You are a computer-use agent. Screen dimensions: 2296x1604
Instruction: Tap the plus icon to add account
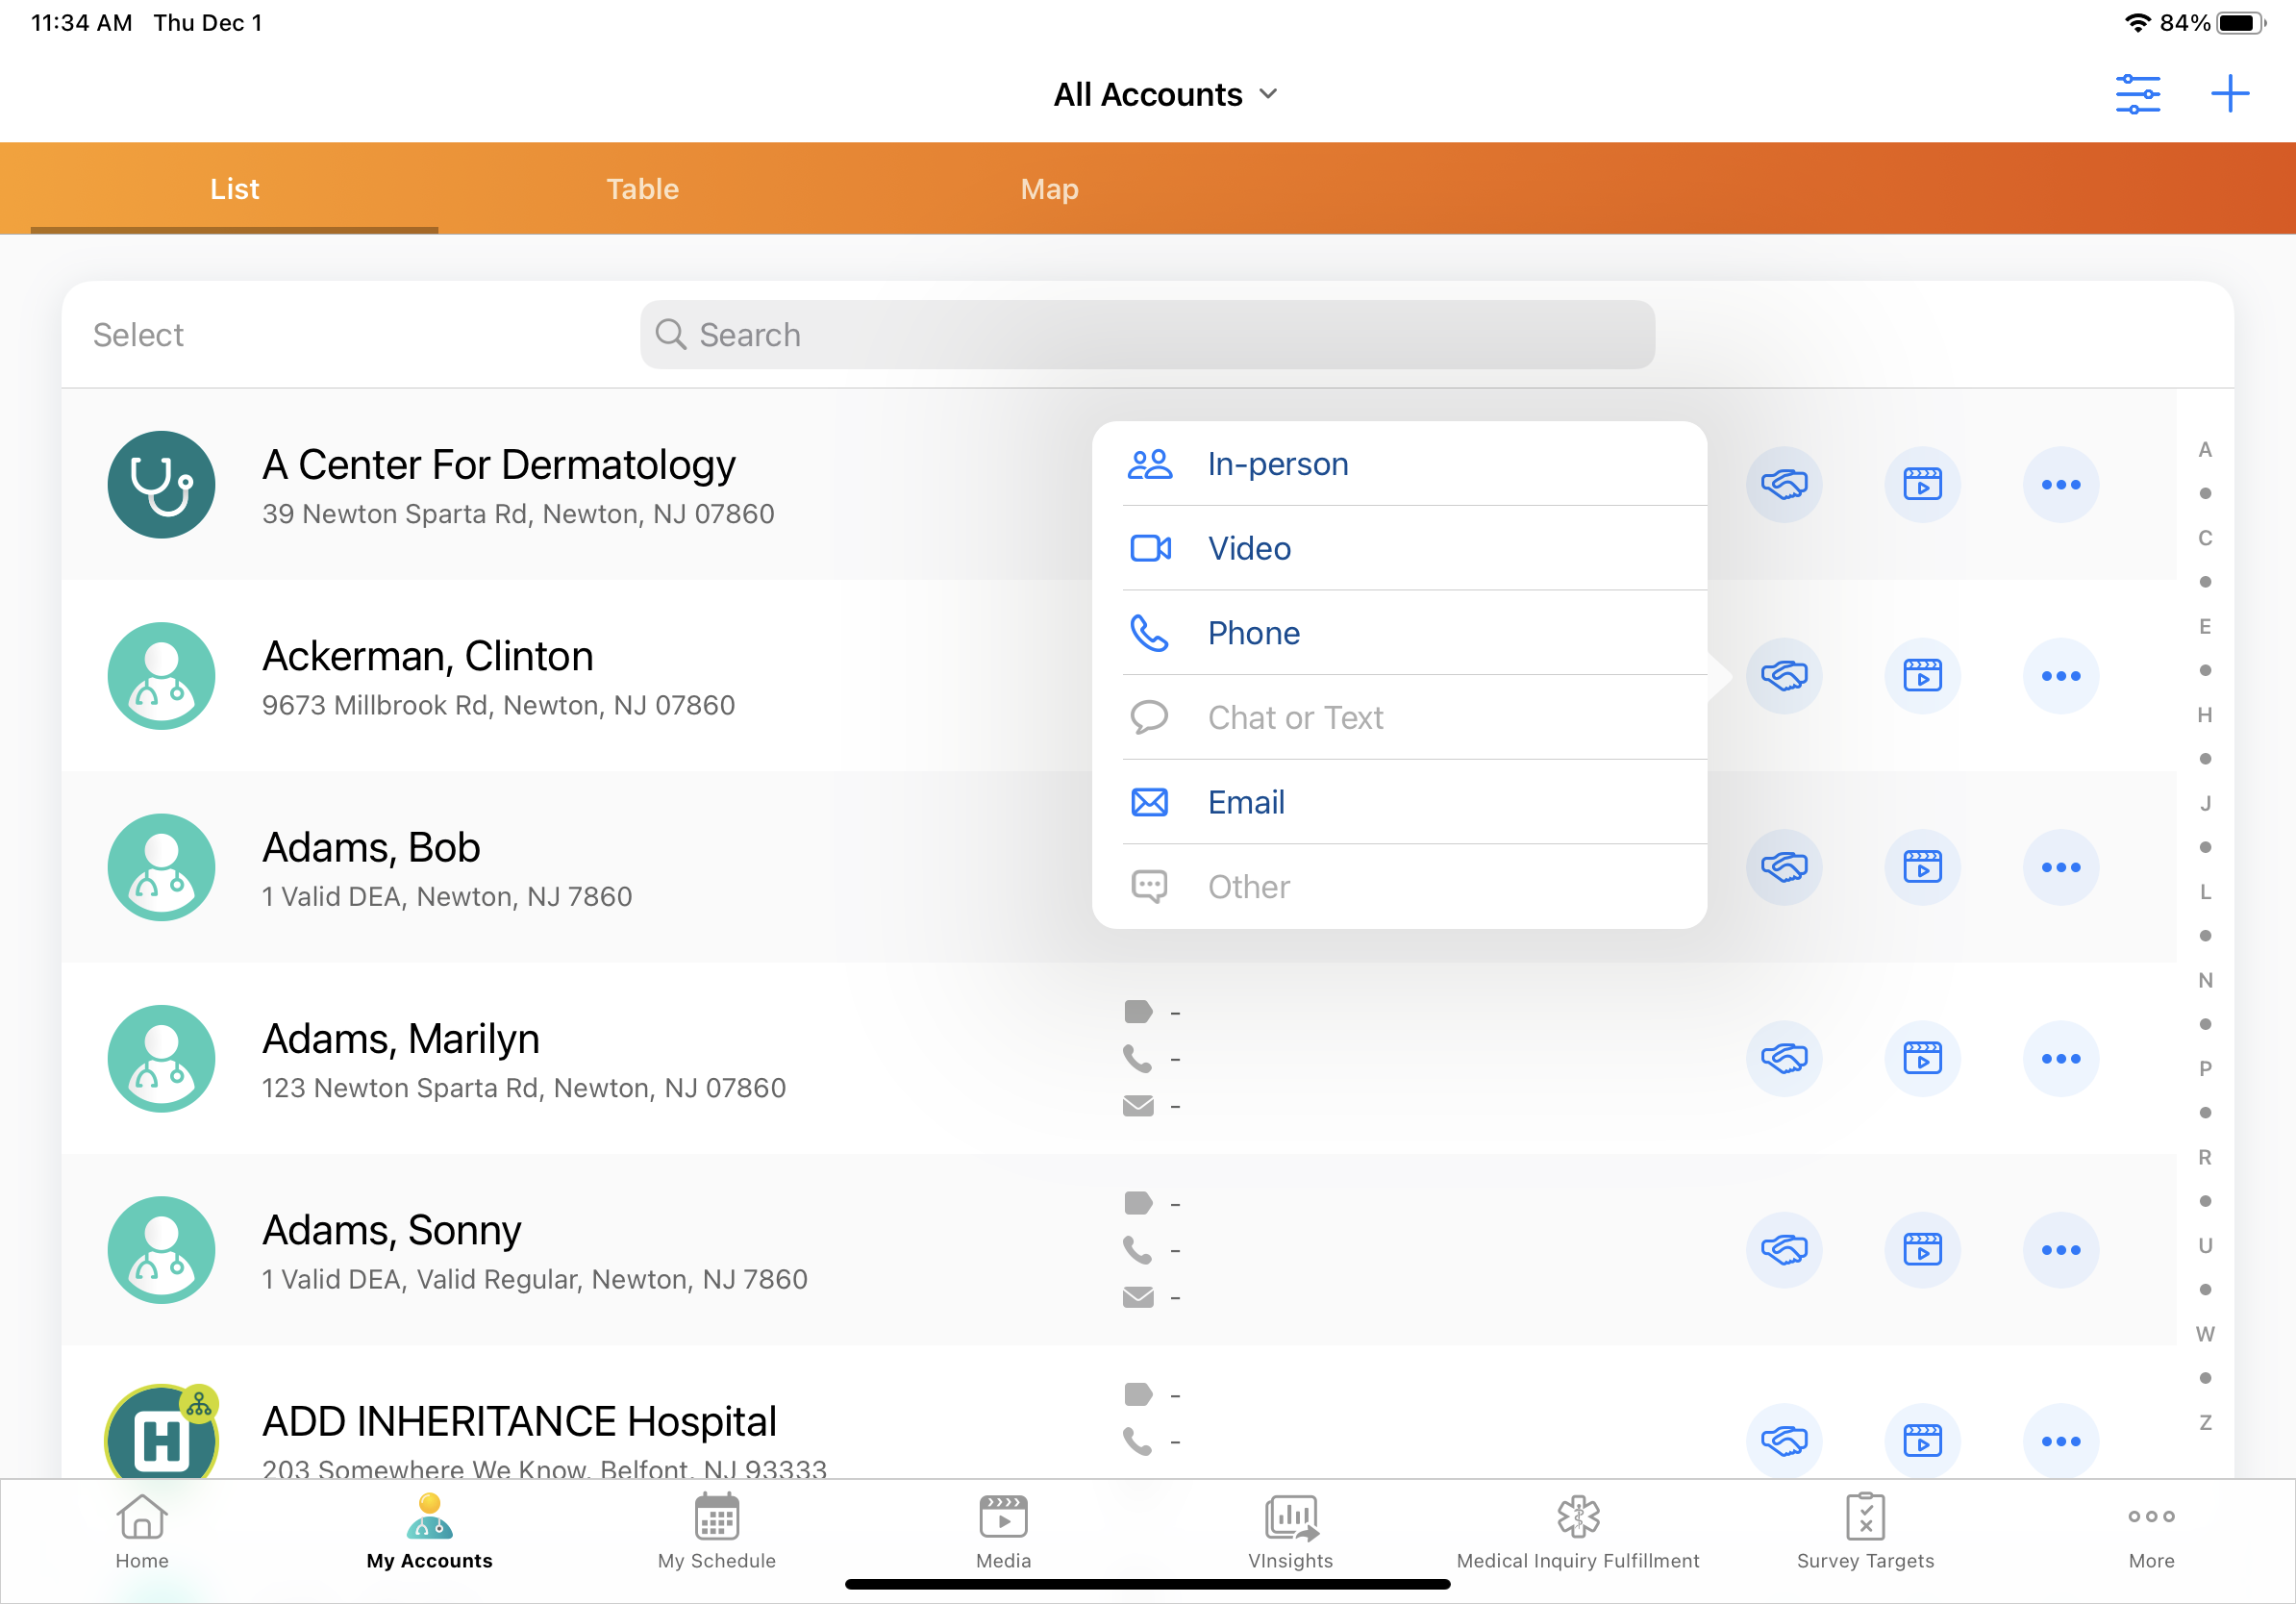click(x=2229, y=94)
